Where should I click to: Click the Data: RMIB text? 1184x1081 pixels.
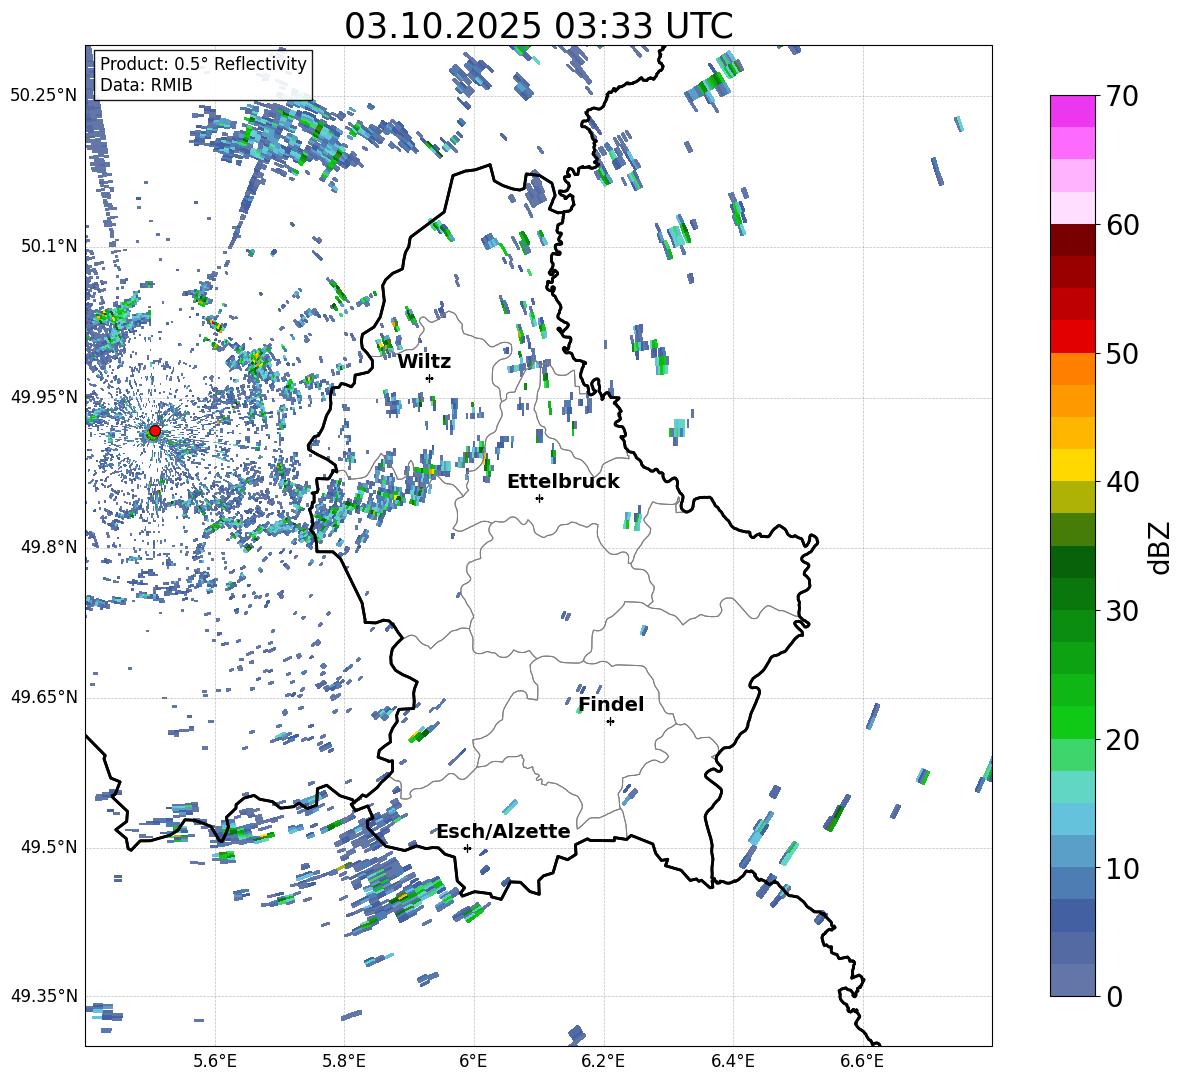click(146, 85)
